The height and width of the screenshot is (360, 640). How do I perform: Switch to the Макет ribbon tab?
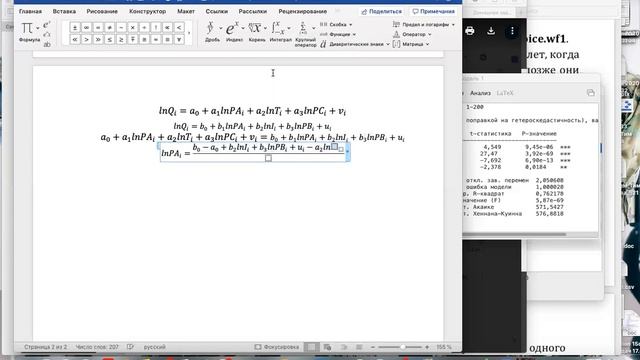pos(186,11)
